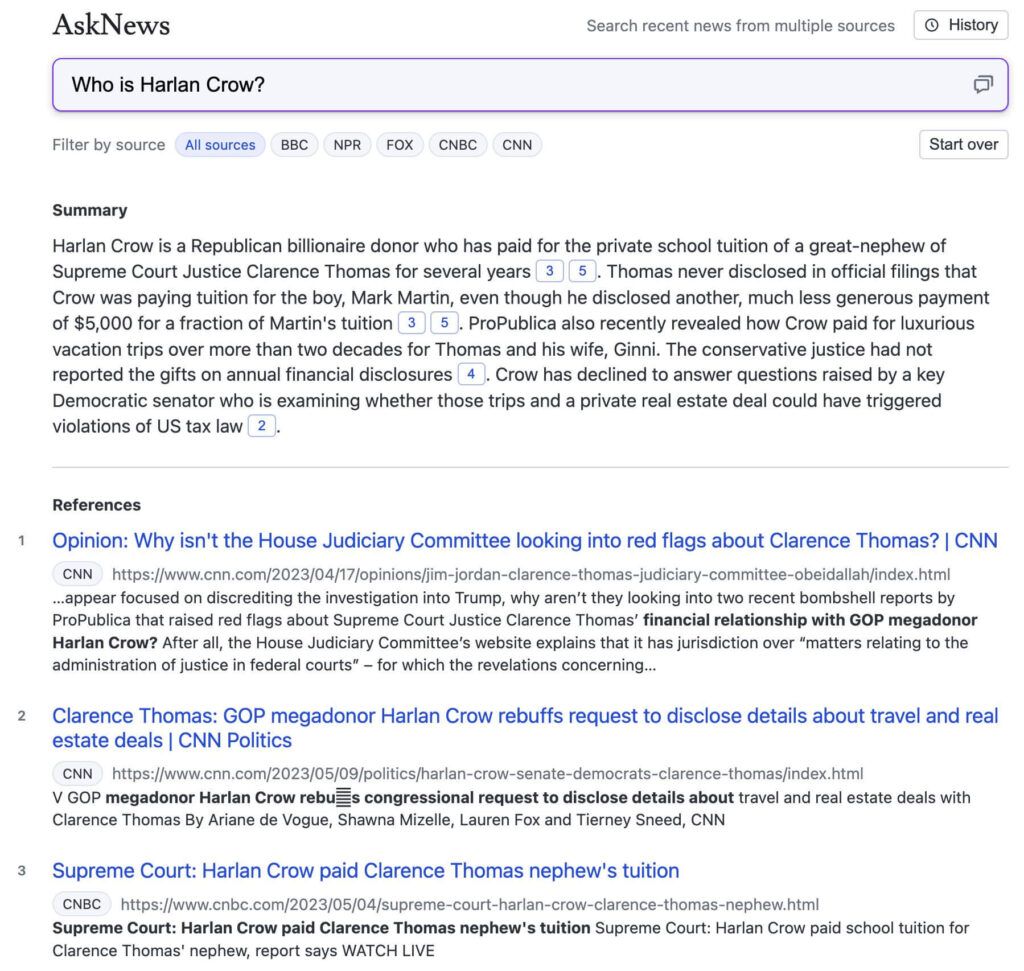1024x971 pixels.
Task: Filter results by NPR source
Action: click(x=346, y=145)
